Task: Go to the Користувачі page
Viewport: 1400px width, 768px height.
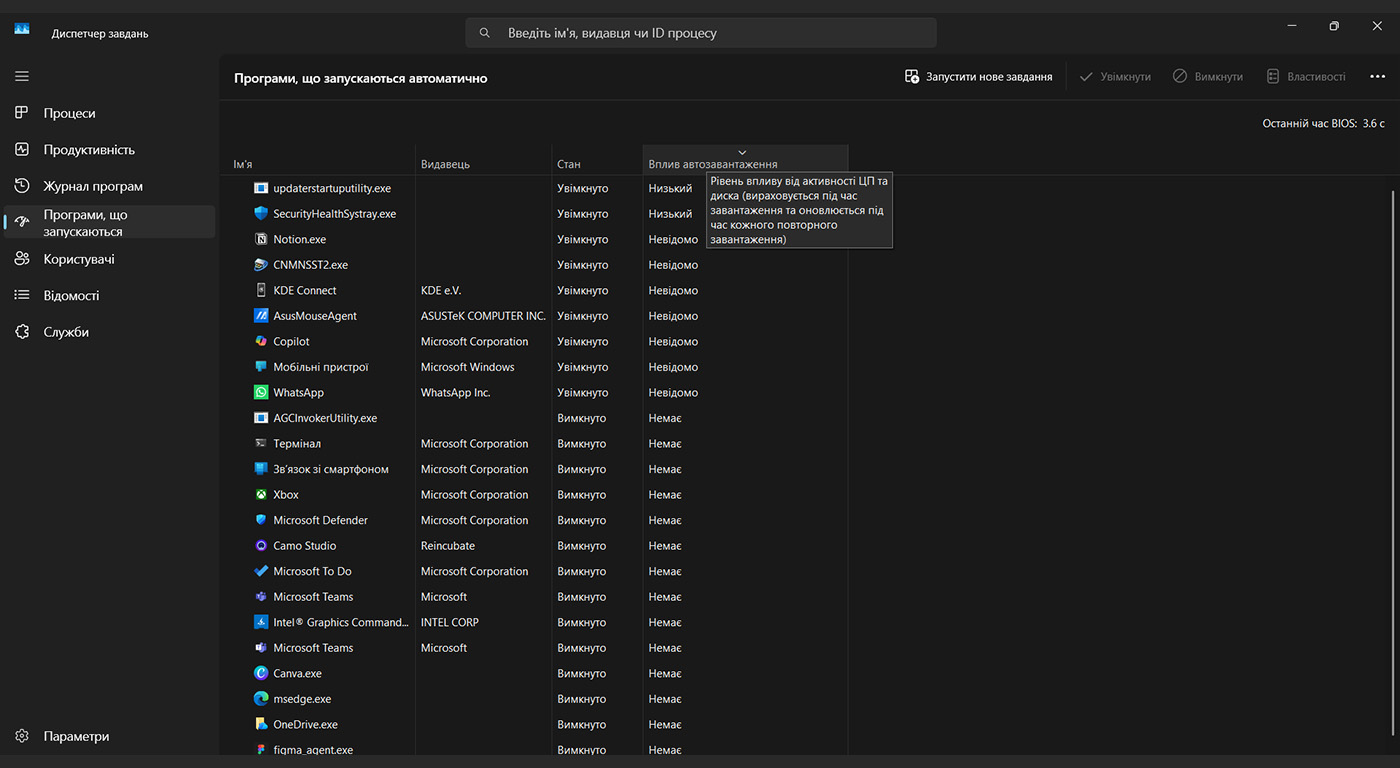Action: pyautogui.click(x=109, y=259)
